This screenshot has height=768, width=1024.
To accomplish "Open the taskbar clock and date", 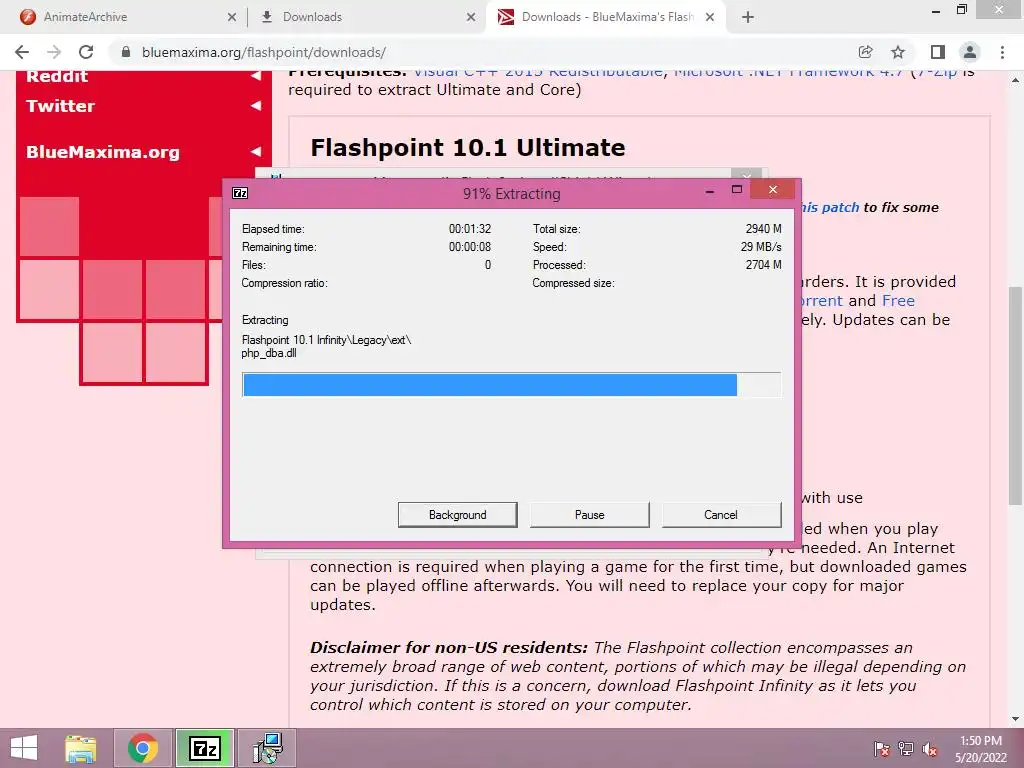I will coord(981,749).
